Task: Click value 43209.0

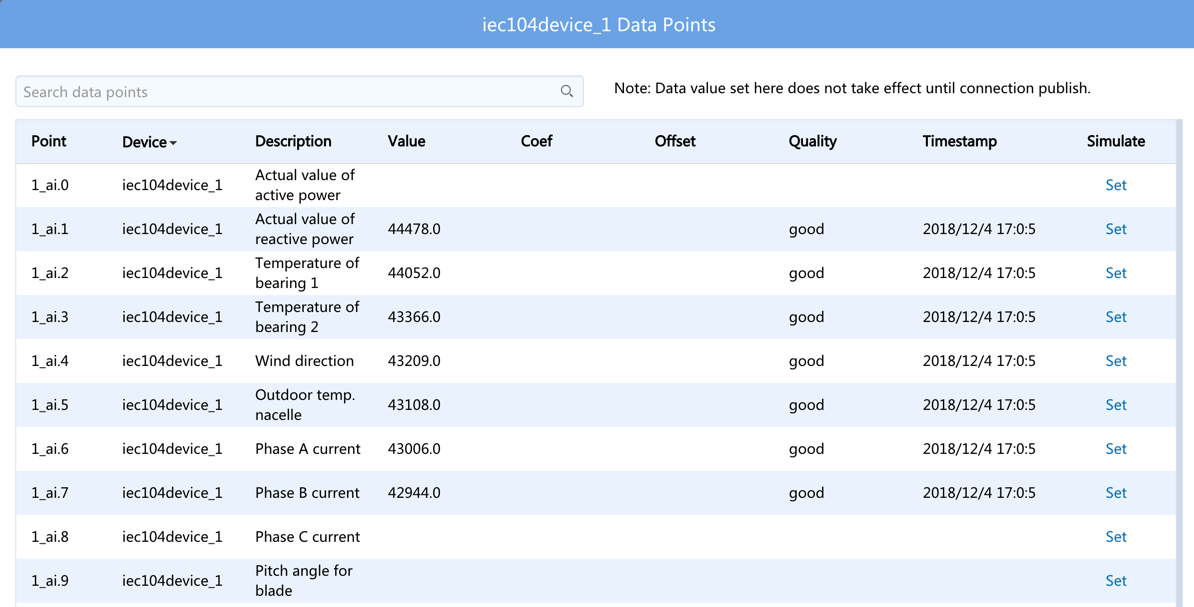Action: (414, 361)
